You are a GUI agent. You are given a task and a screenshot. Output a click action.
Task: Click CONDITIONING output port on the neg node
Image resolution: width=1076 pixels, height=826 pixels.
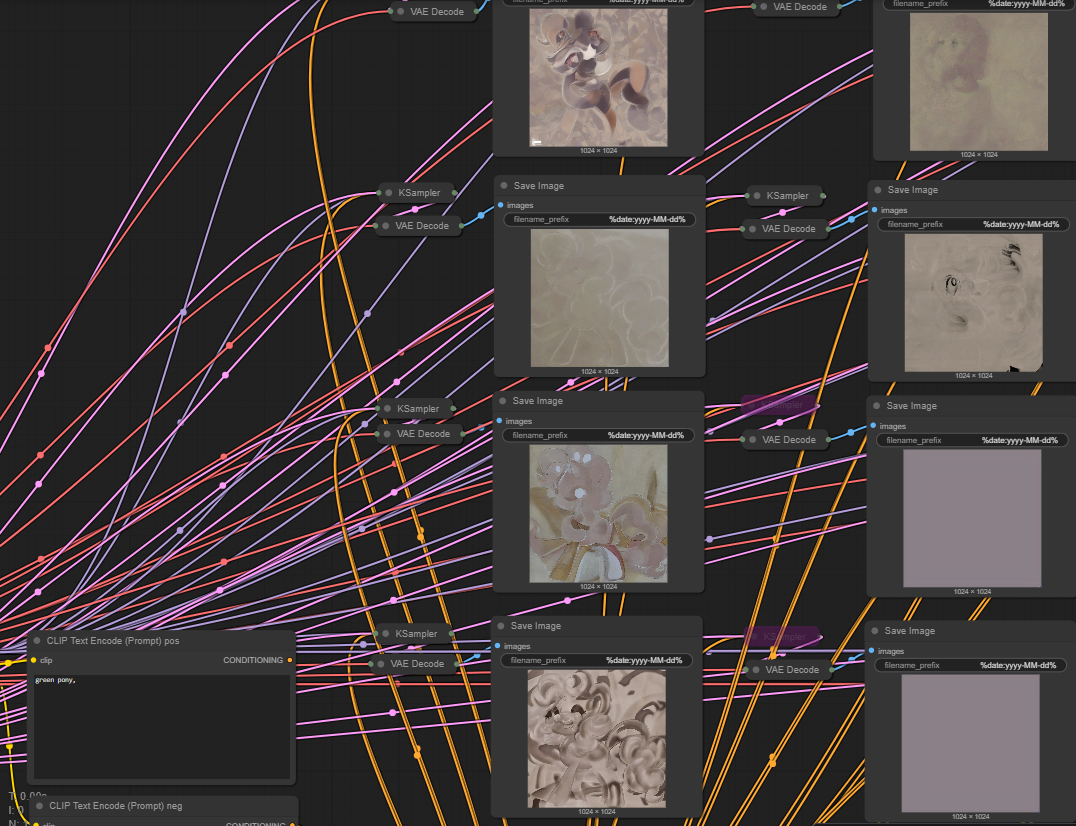click(292, 824)
